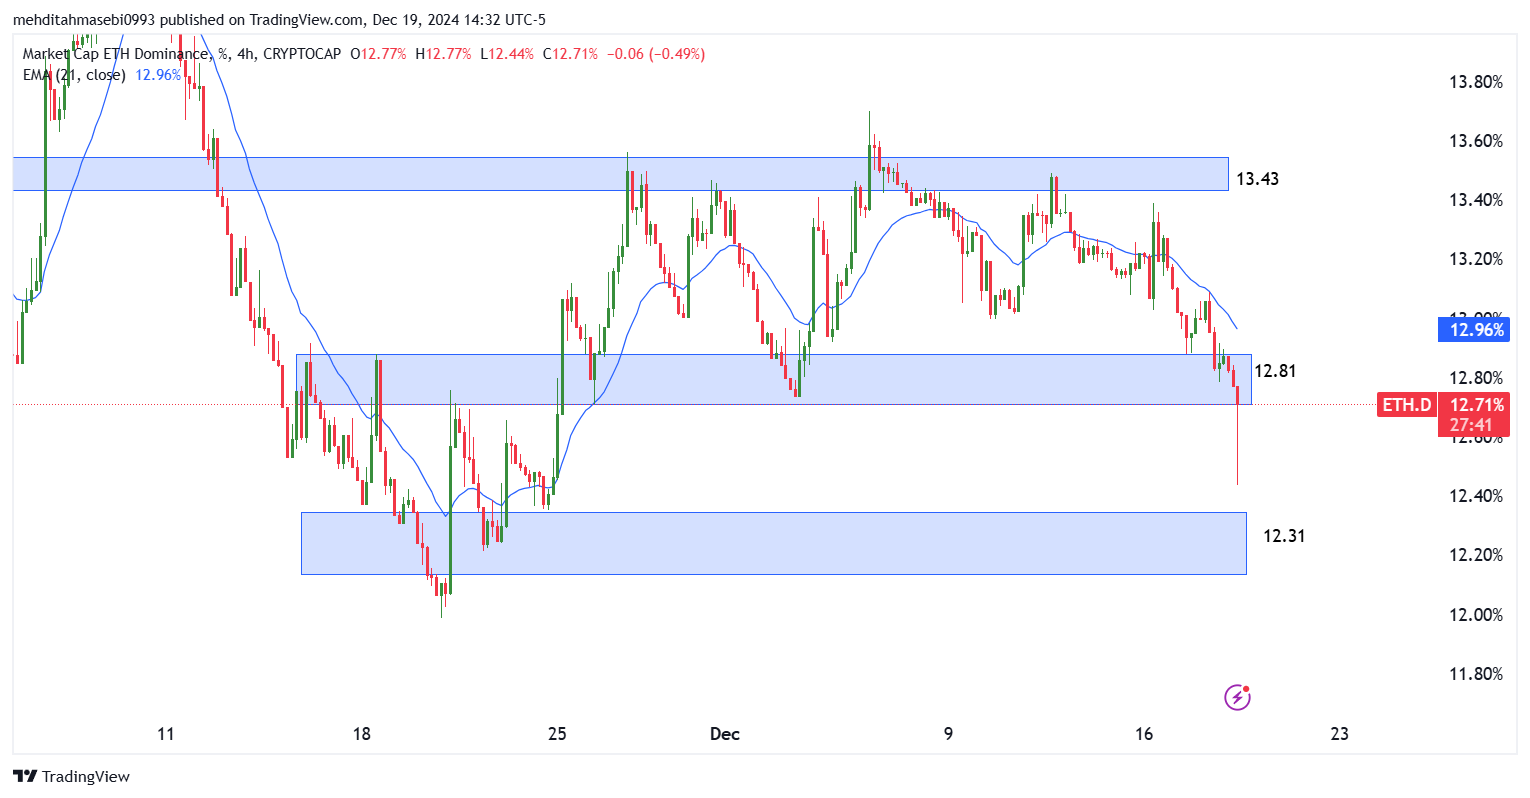Image resolution: width=1530 pixels, height=798 pixels.
Task: Select the 12.31 support zone label
Action: point(1284,536)
